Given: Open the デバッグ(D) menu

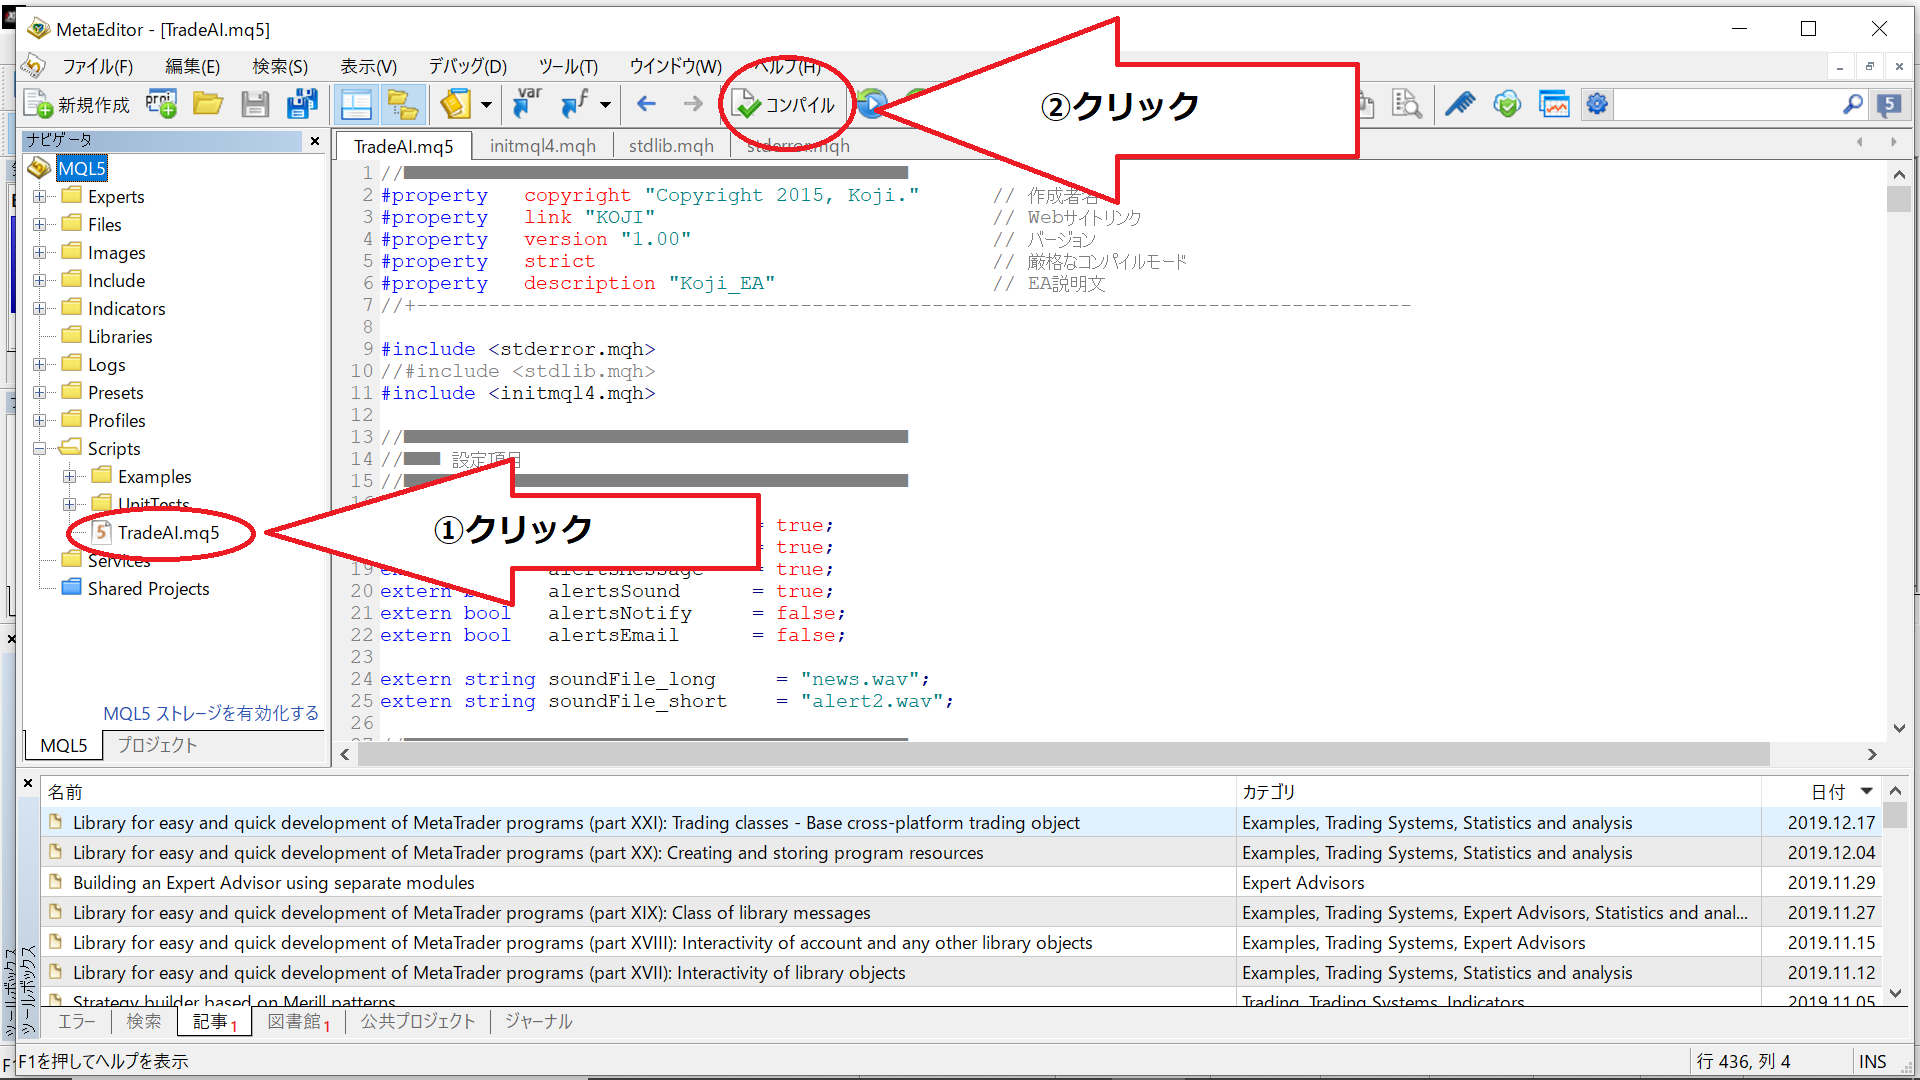Looking at the screenshot, I should pyautogui.click(x=467, y=67).
